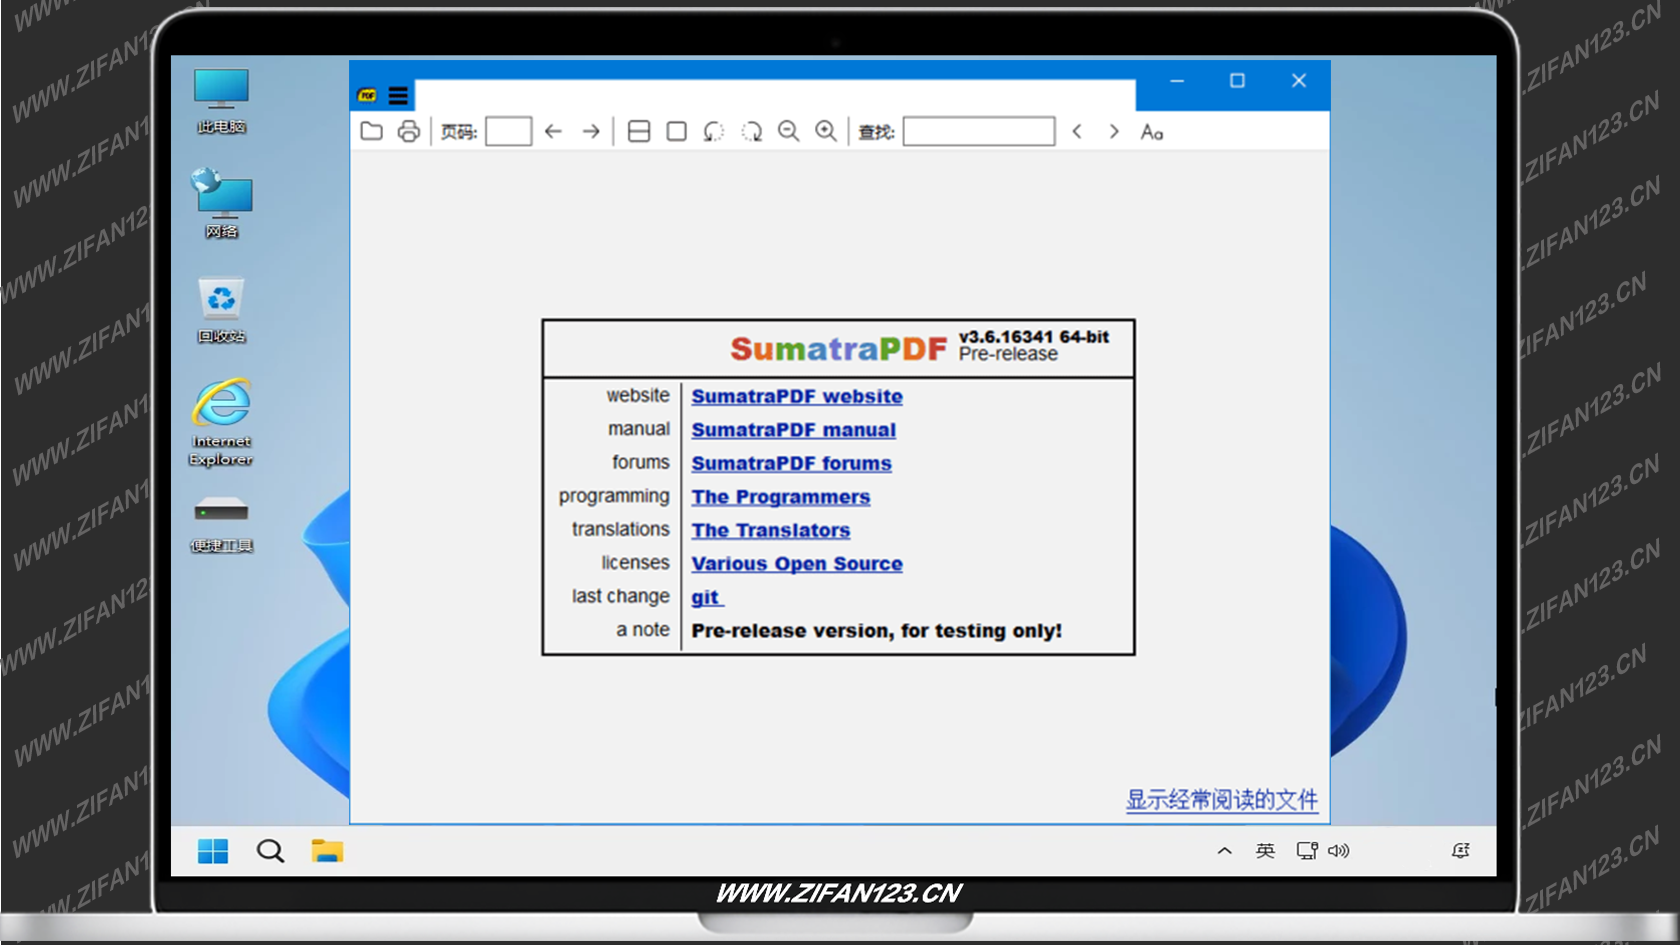This screenshot has width=1680, height=945.
Task: Click the print icon in toolbar
Action: 409,131
